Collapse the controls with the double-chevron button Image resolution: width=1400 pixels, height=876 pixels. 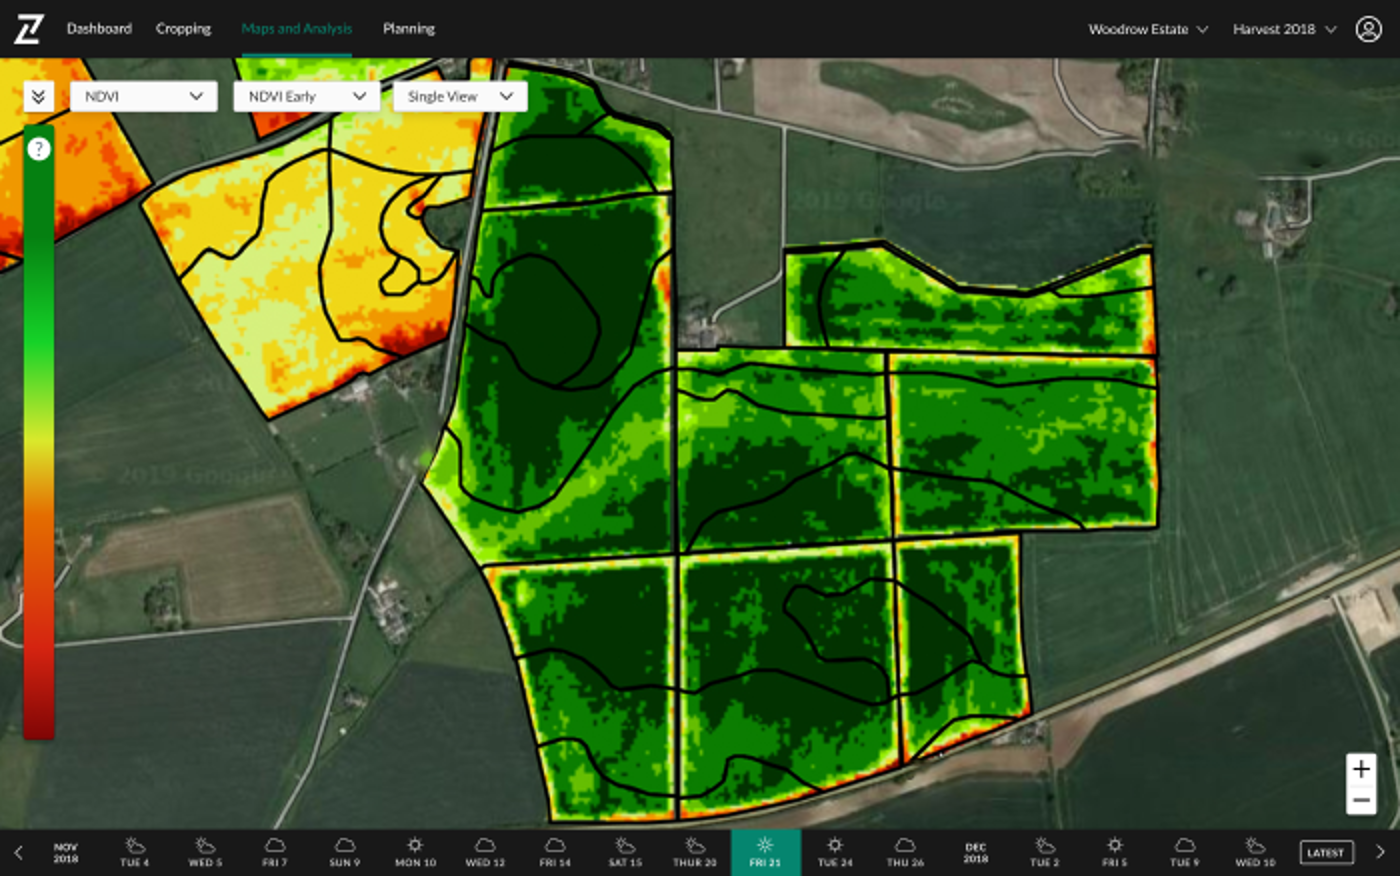tap(38, 96)
